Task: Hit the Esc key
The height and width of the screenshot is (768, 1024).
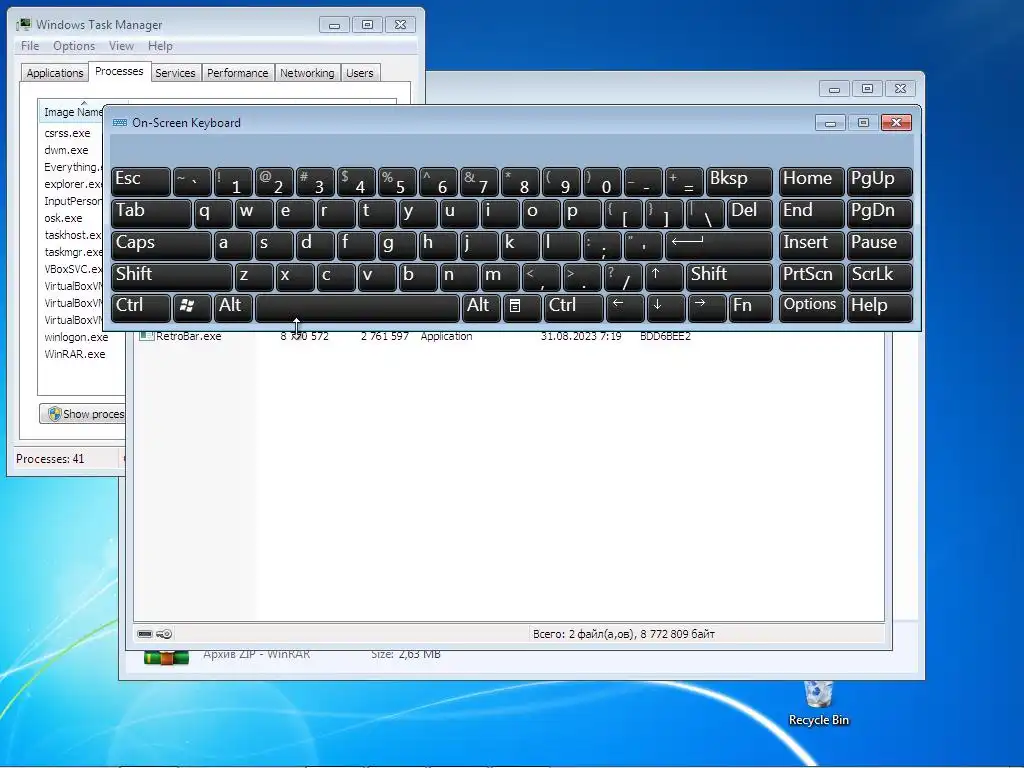Action: click(140, 182)
